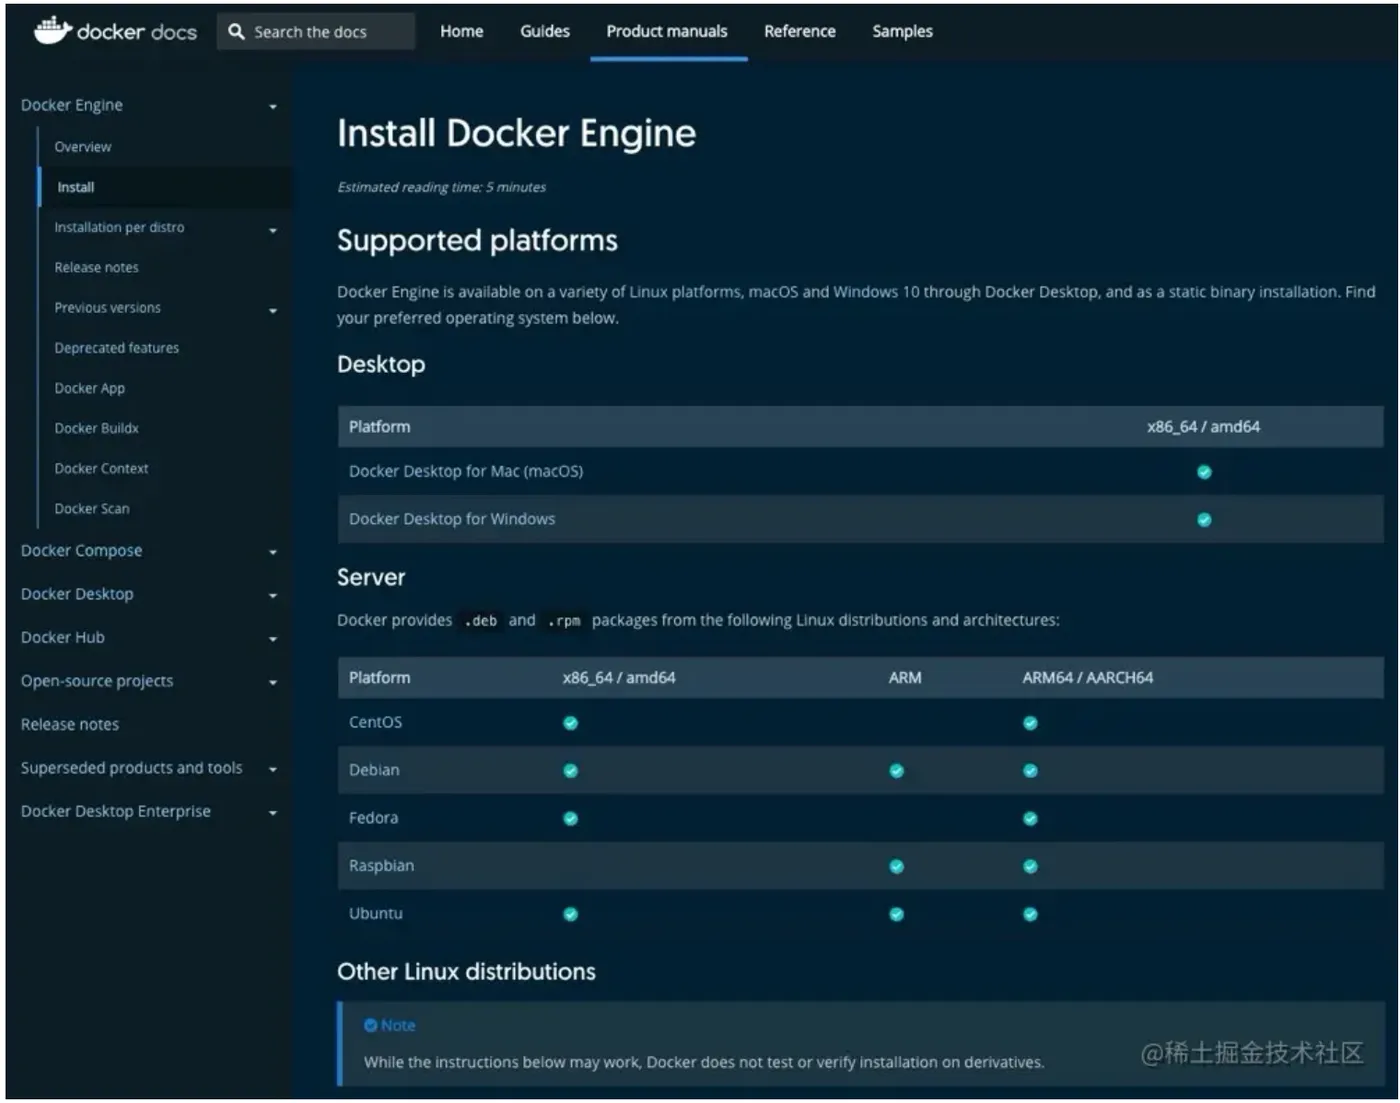Click Ubuntu ARM checkmark icon
The image size is (1400, 1103).
point(896,915)
